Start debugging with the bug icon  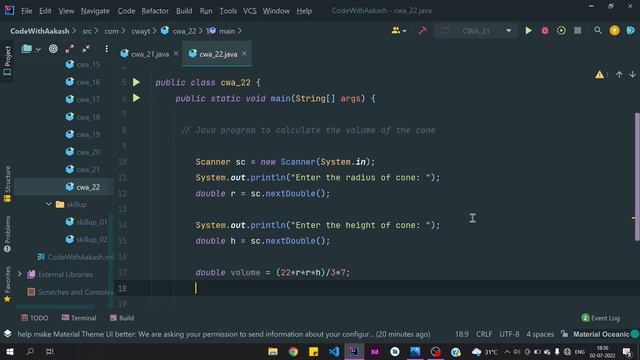coord(544,31)
